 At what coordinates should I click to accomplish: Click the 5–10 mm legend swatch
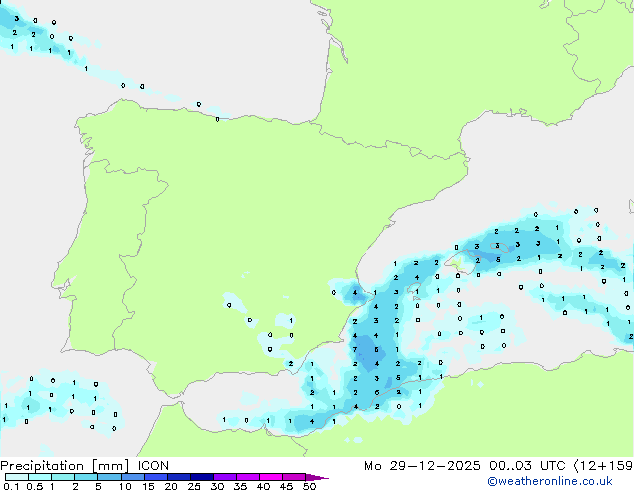tap(109, 477)
